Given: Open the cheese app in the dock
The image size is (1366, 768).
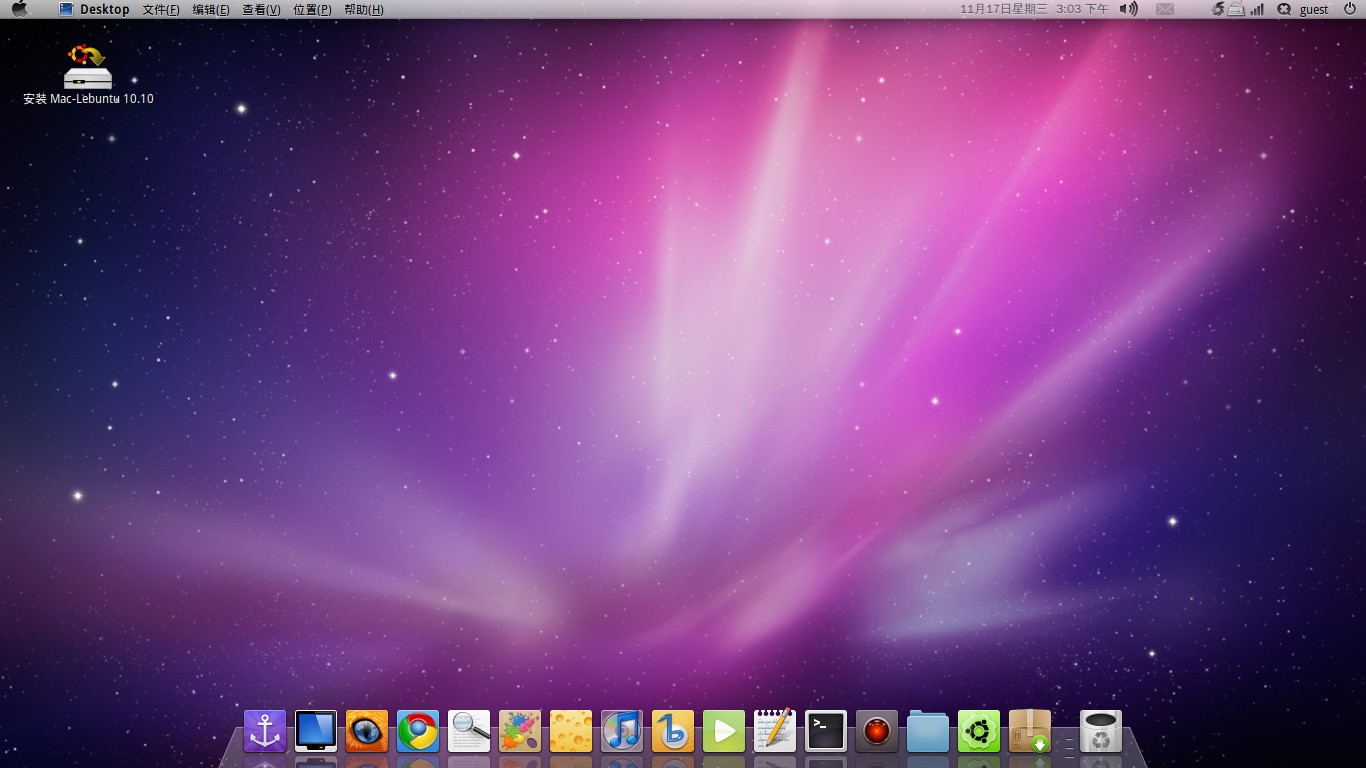Looking at the screenshot, I should click(x=571, y=731).
